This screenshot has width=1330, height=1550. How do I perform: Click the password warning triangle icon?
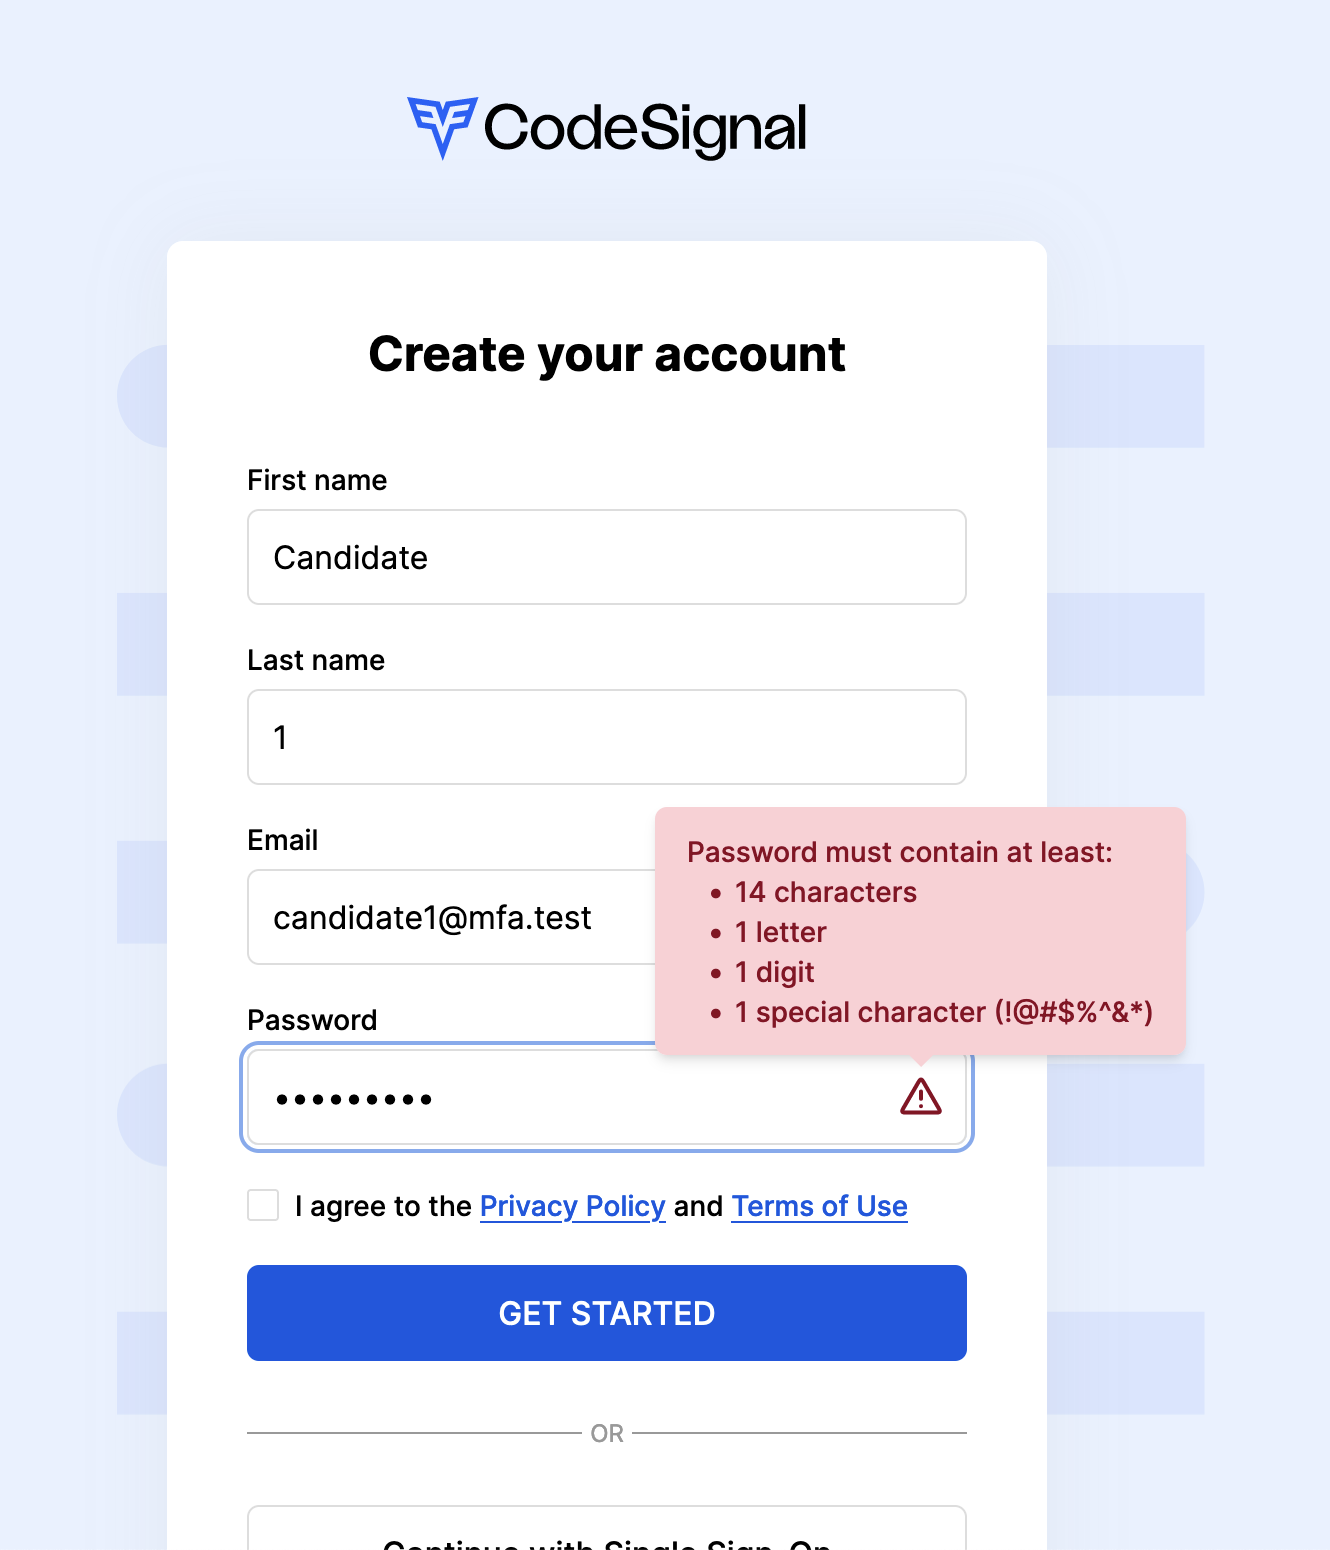919,1097
